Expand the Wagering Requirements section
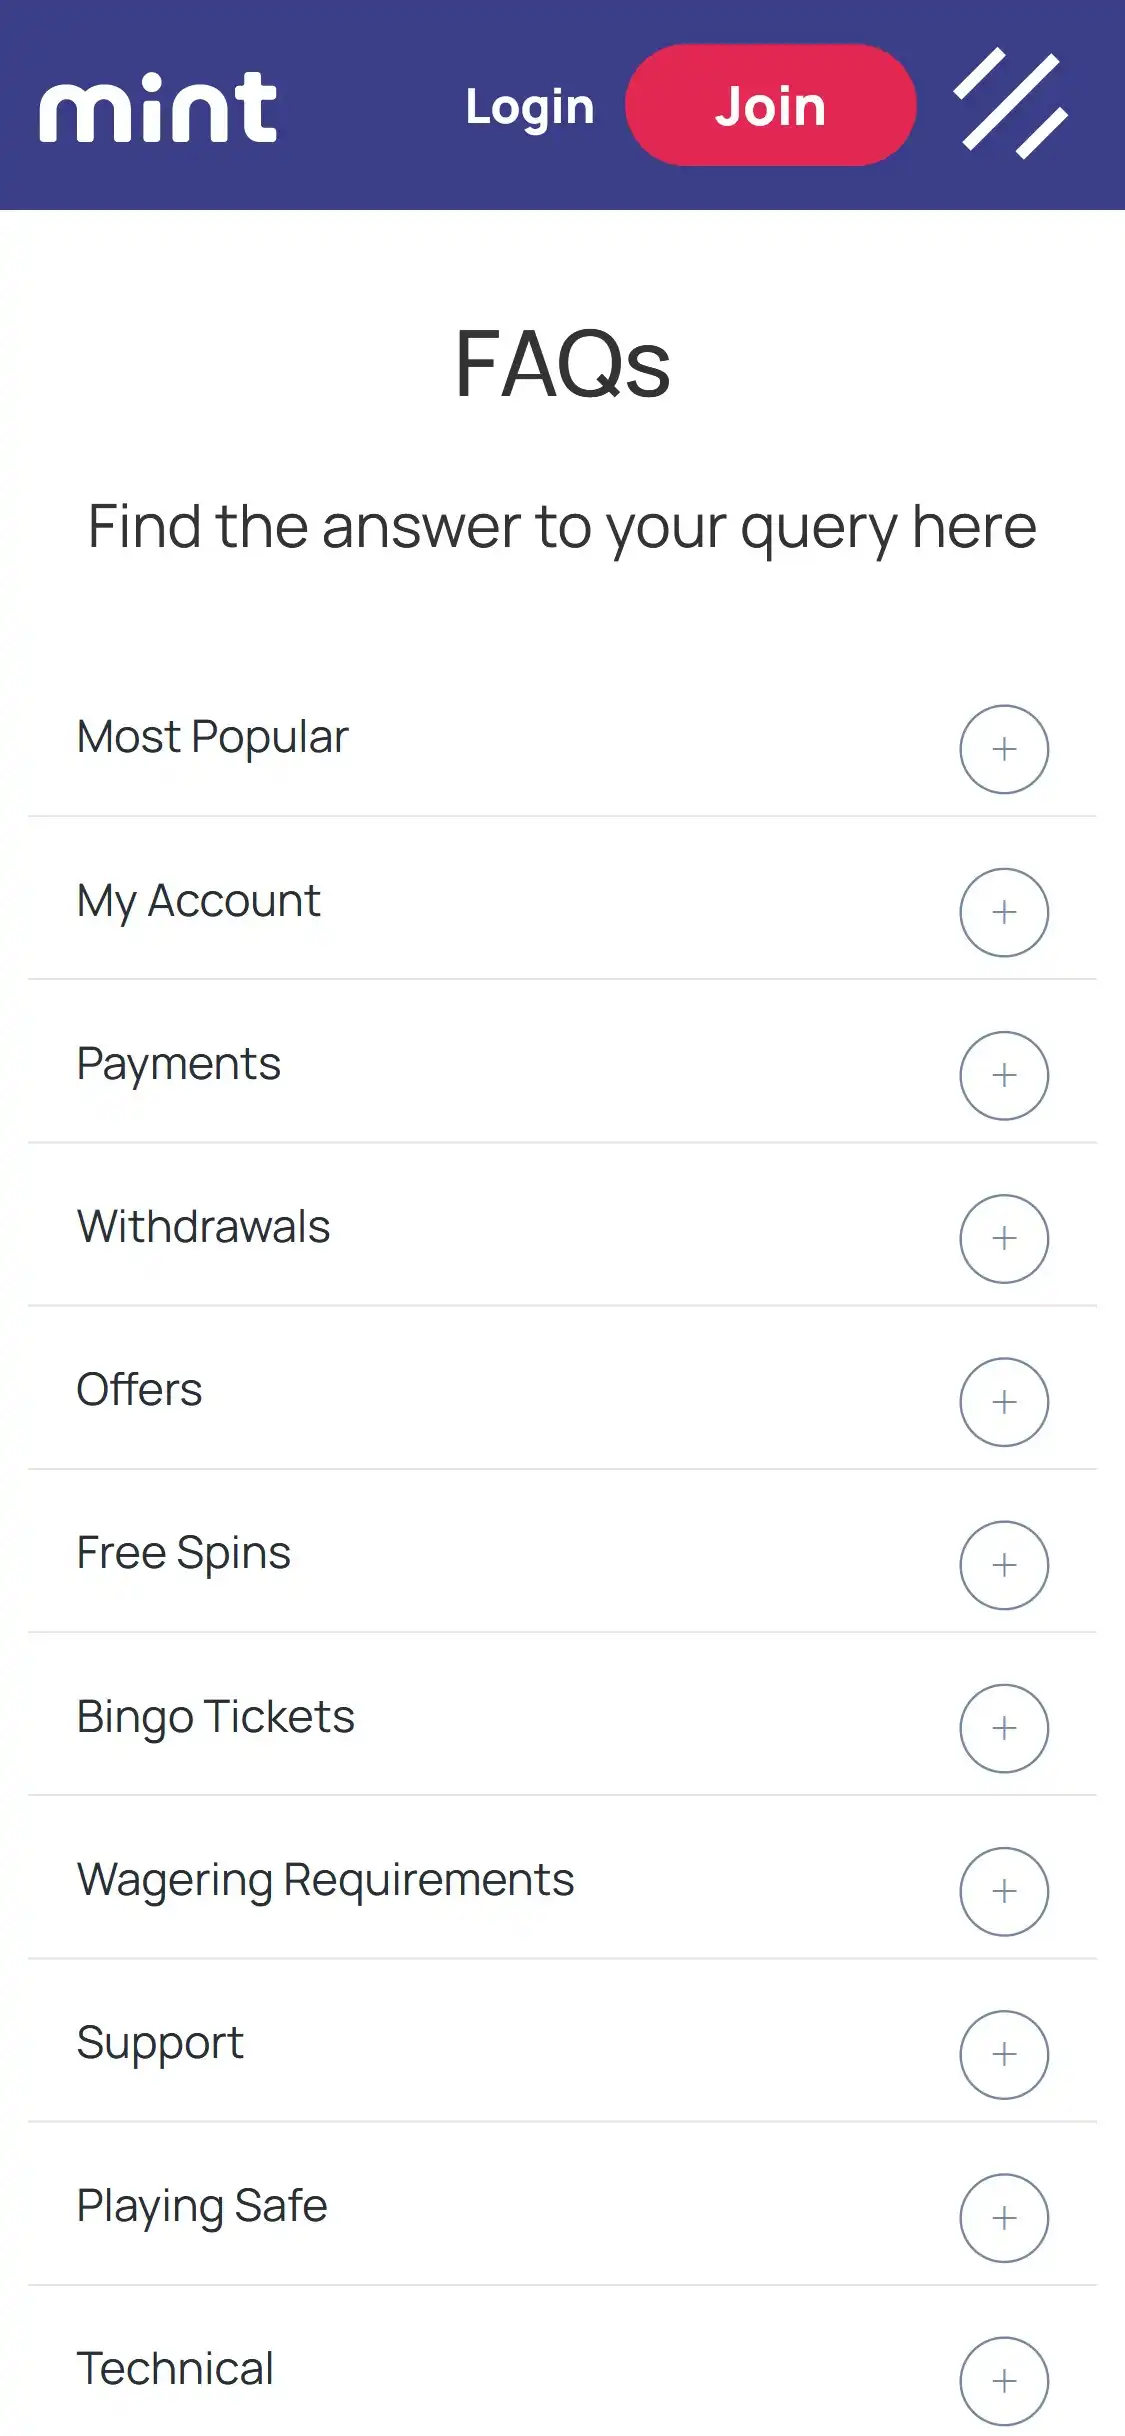Viewport: 1125px width, 2436px height. 1004,1891
